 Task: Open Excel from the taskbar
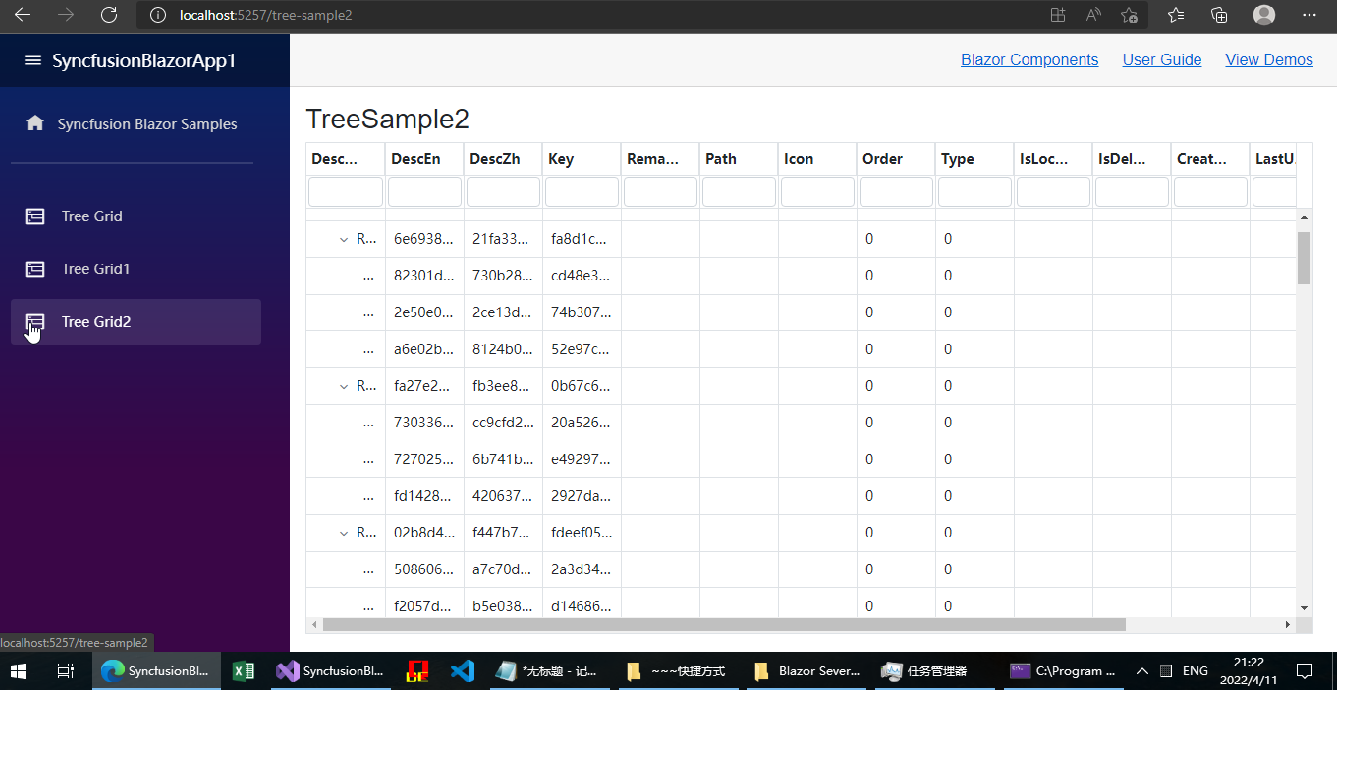243,671
